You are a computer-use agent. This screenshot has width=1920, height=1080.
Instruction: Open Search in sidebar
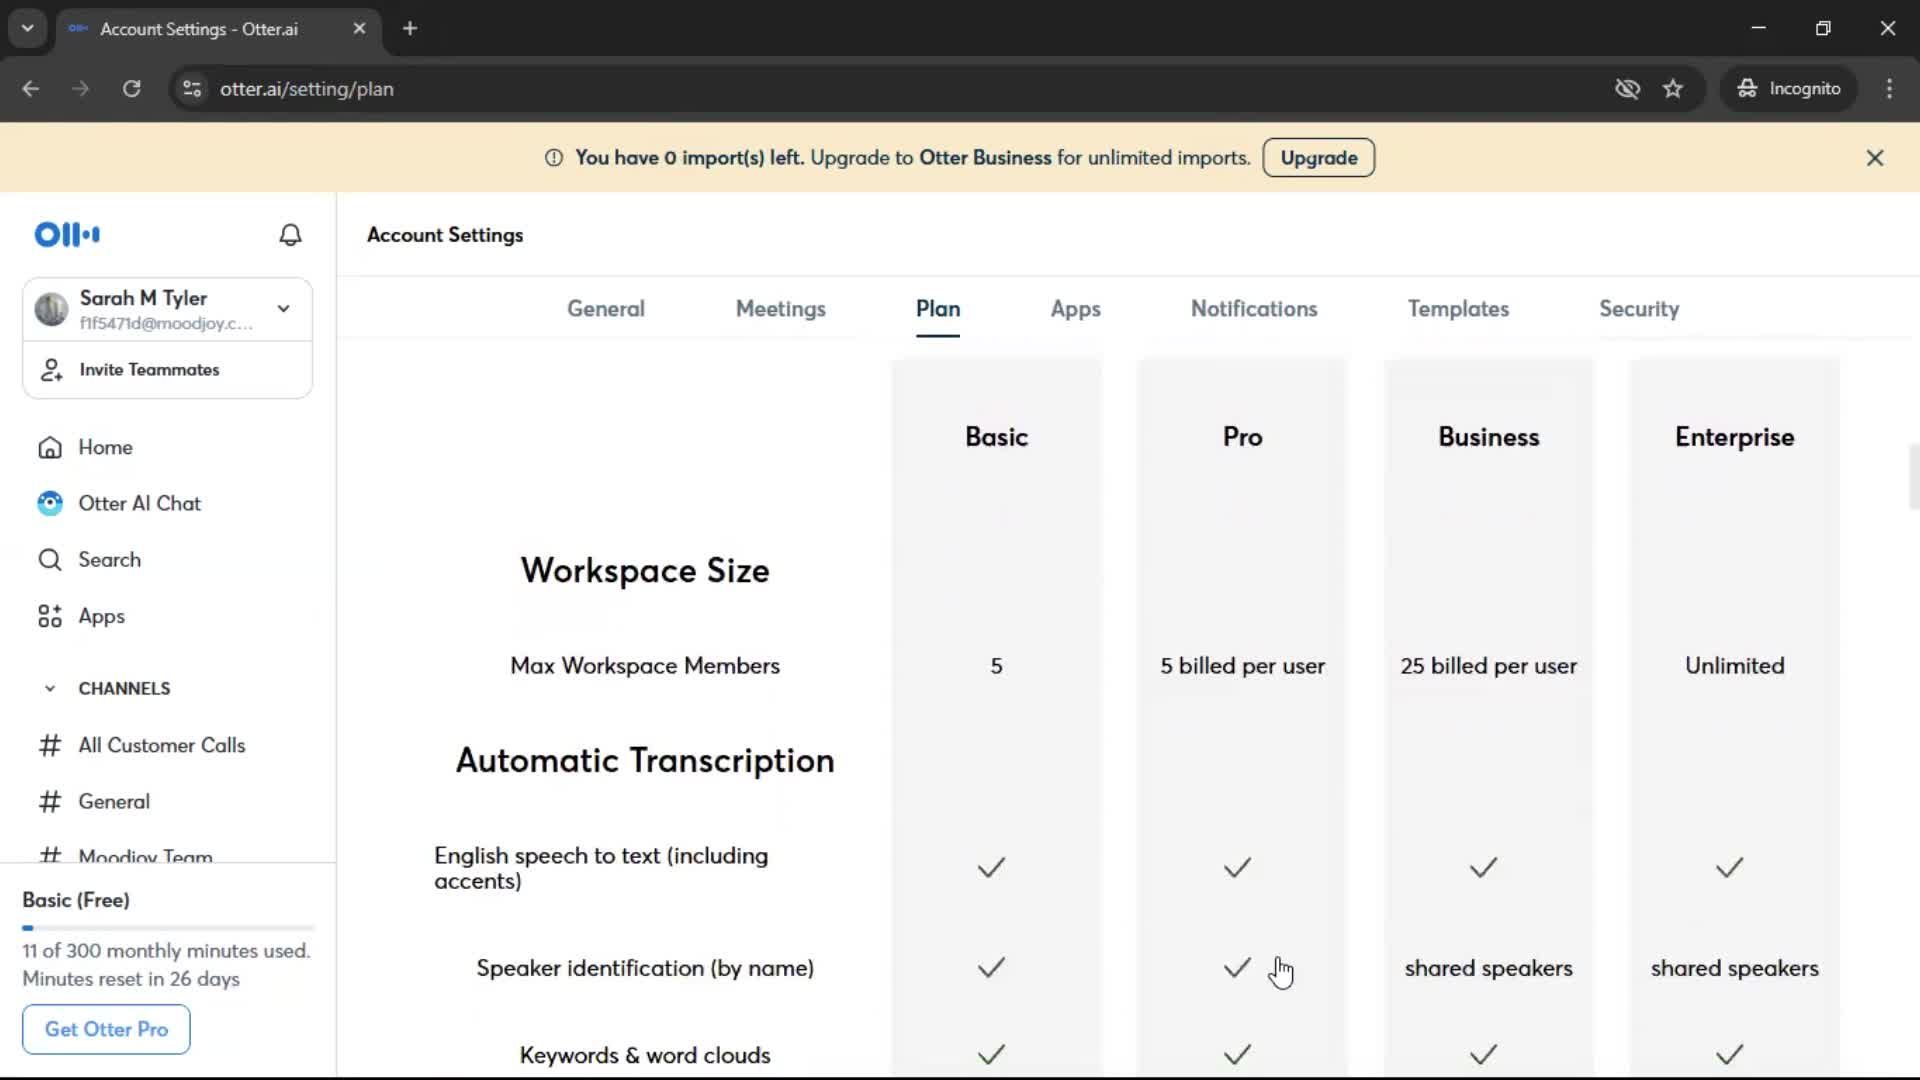(x=89, y=560)
